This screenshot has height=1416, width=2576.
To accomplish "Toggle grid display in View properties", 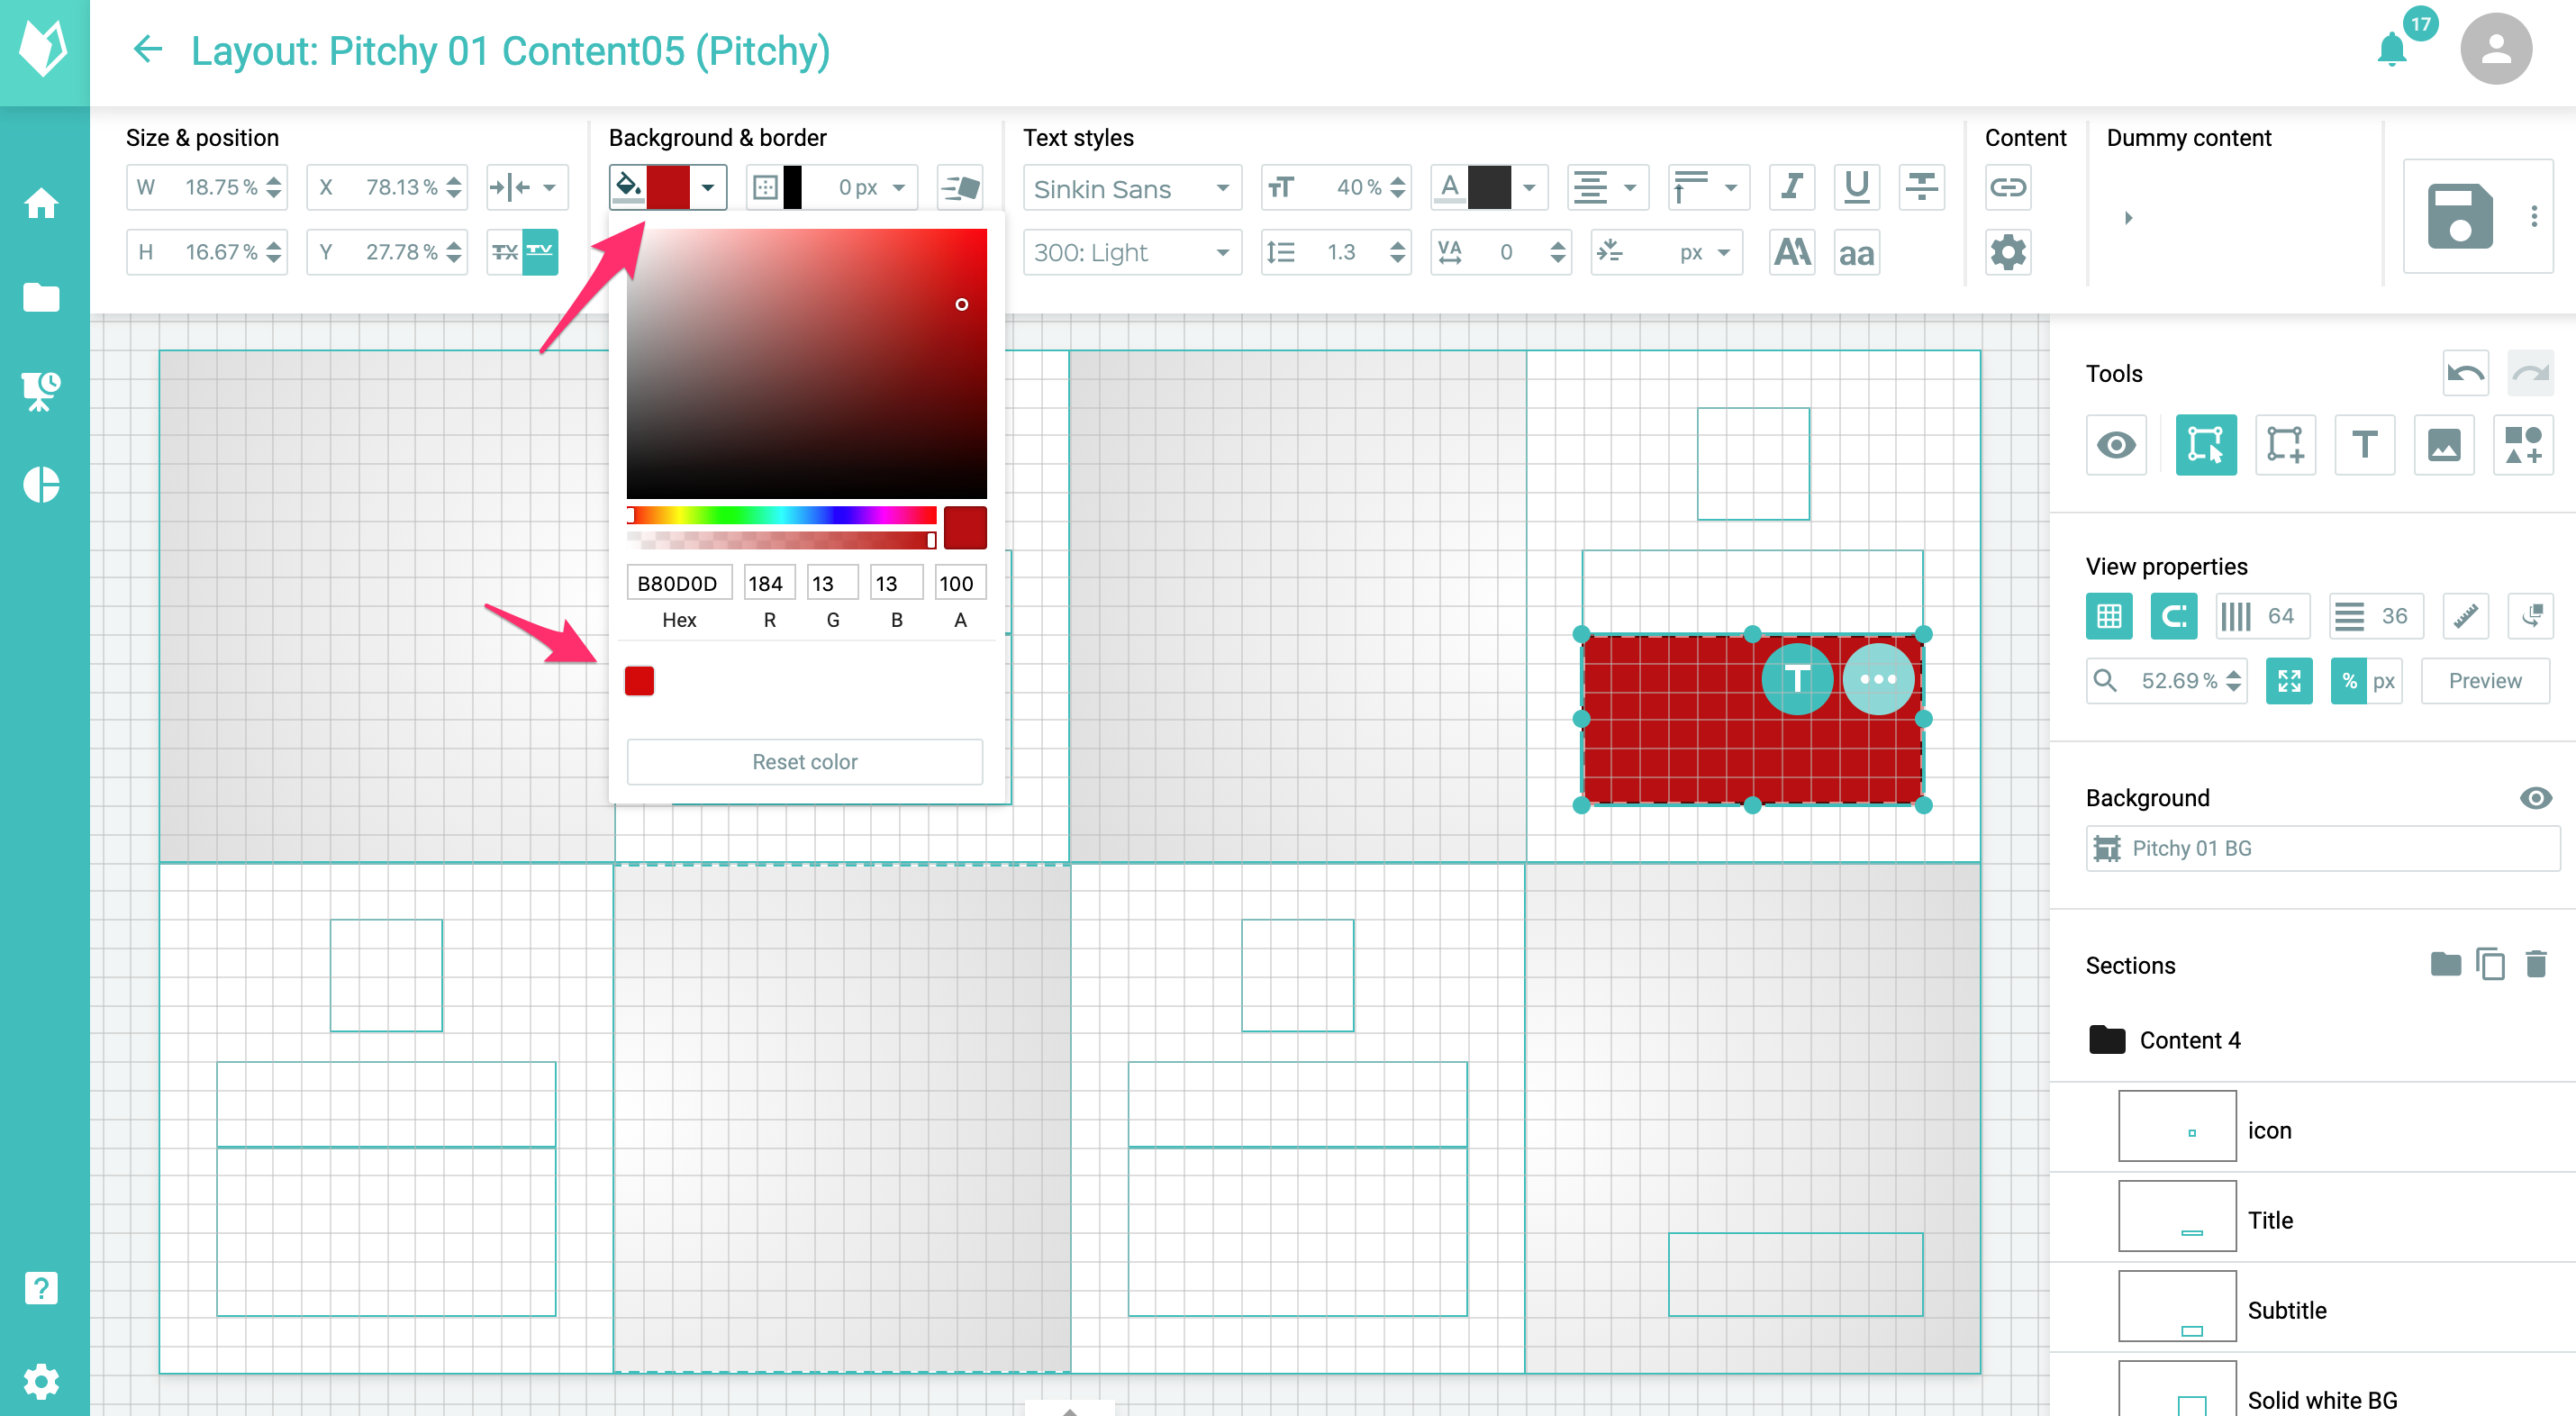I will coord(2109,616).
